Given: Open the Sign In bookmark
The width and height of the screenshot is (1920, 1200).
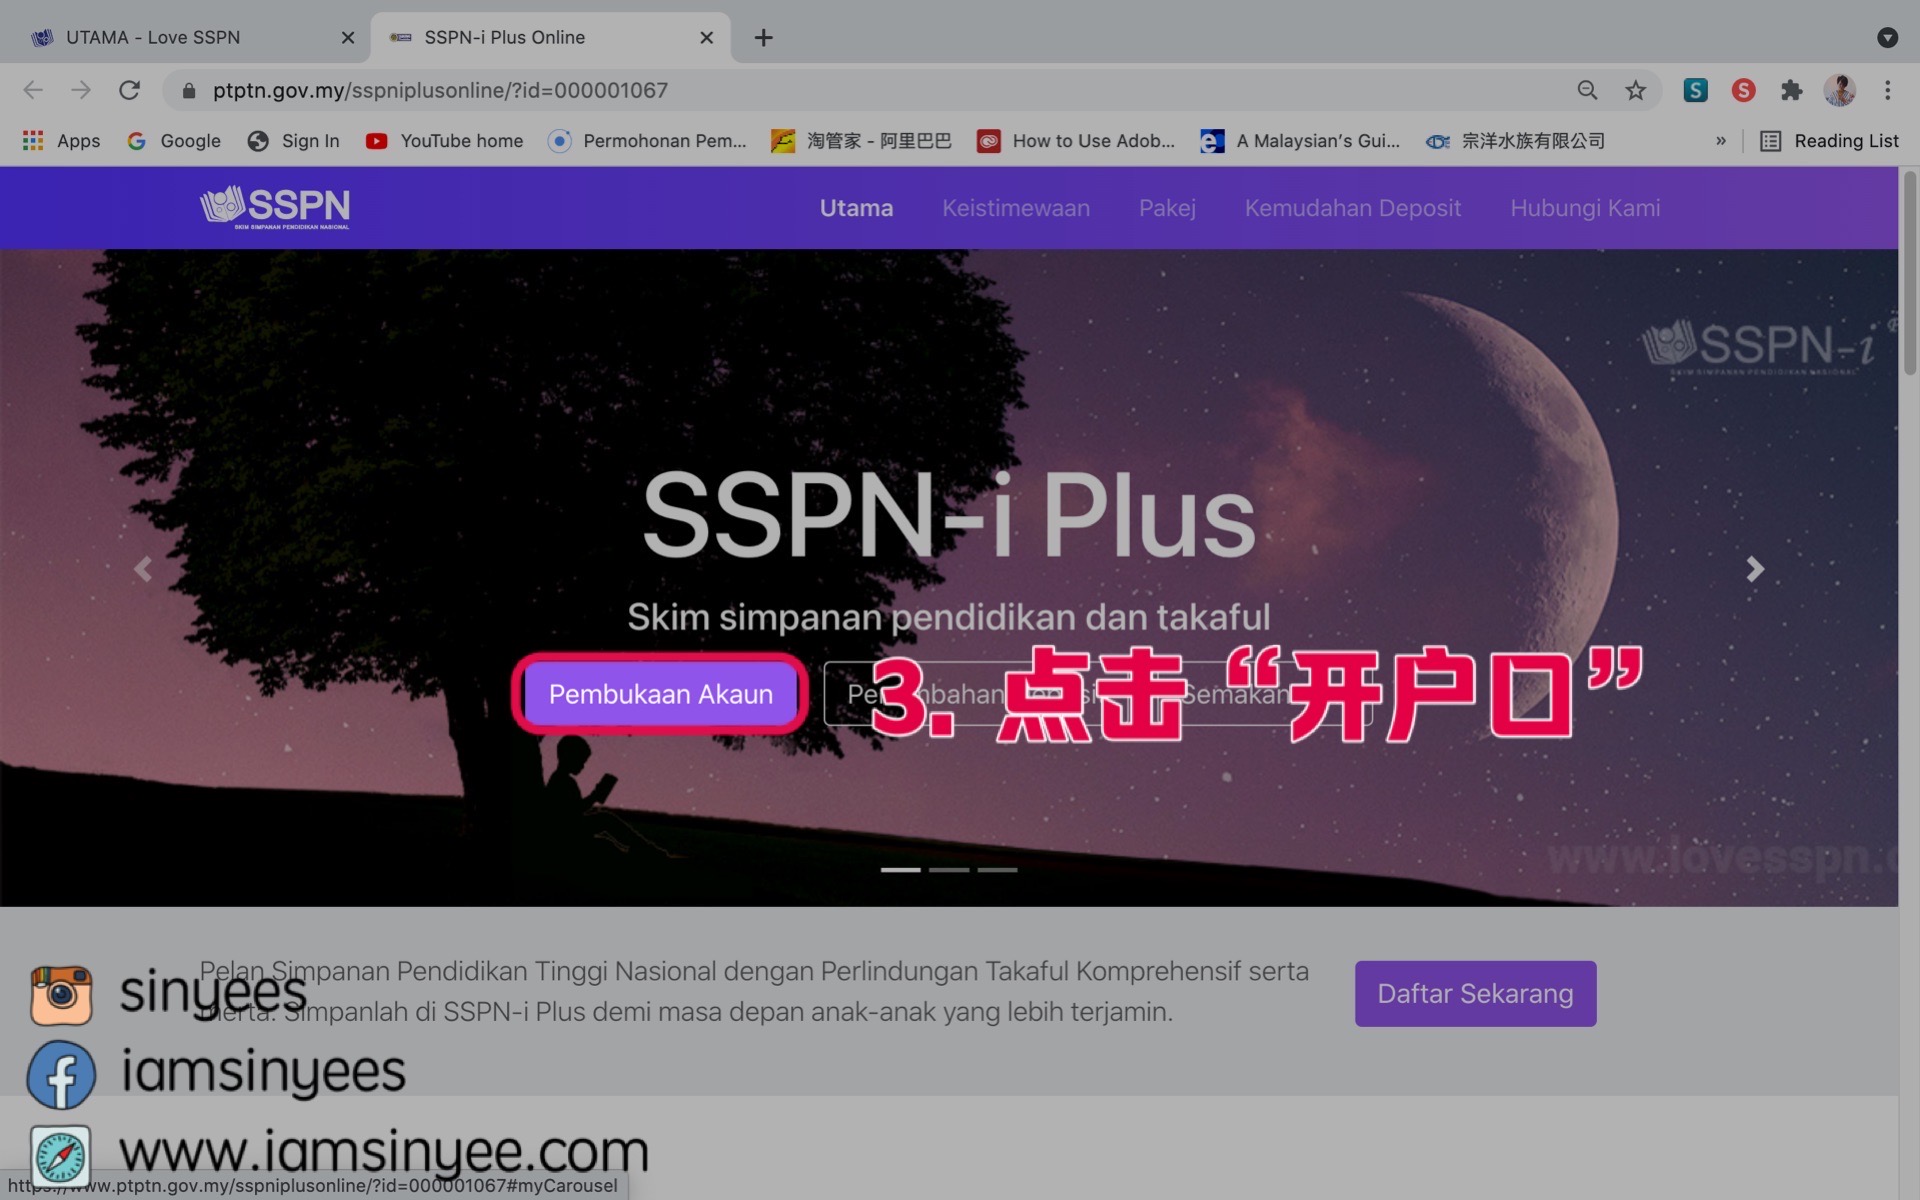Looking at the screenshot, I should (x=293, y=141).
